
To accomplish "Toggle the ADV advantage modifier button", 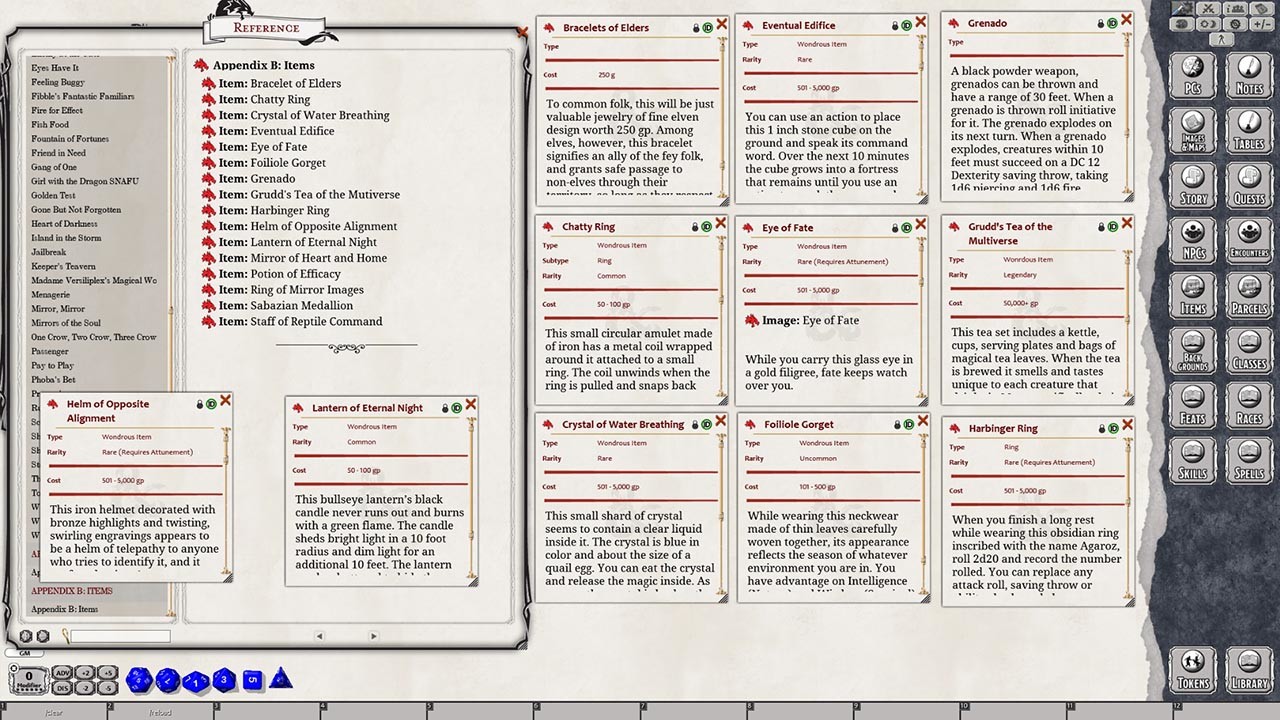I will point(62,673).
